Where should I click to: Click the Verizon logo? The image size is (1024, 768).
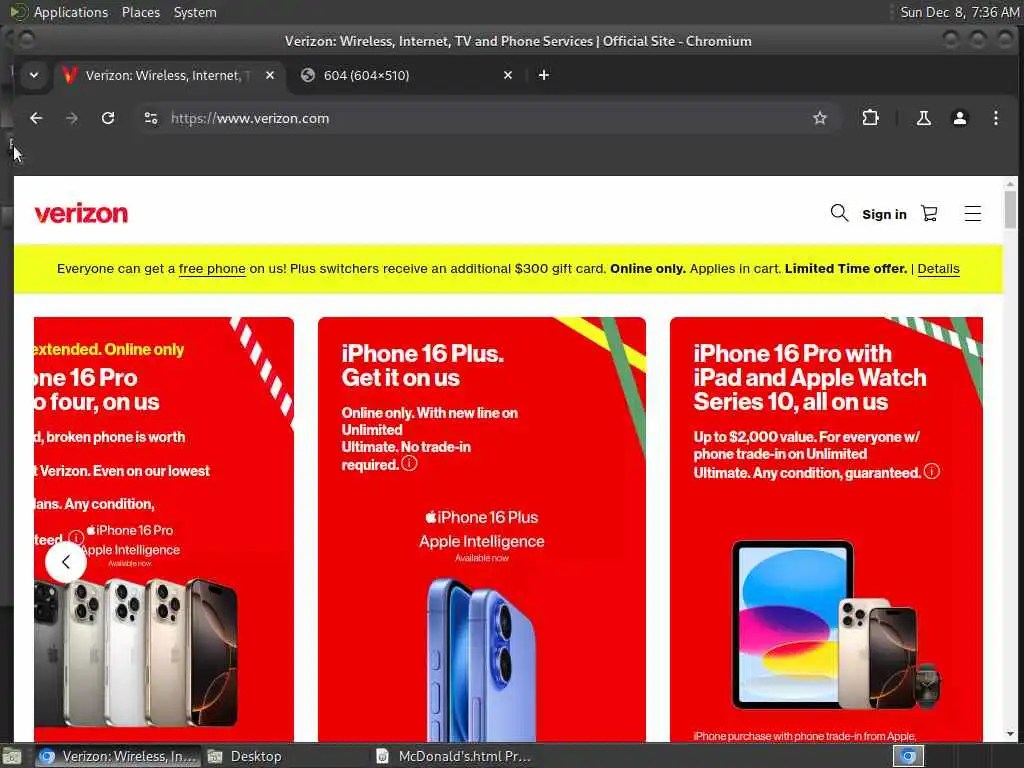click(81, 214)
